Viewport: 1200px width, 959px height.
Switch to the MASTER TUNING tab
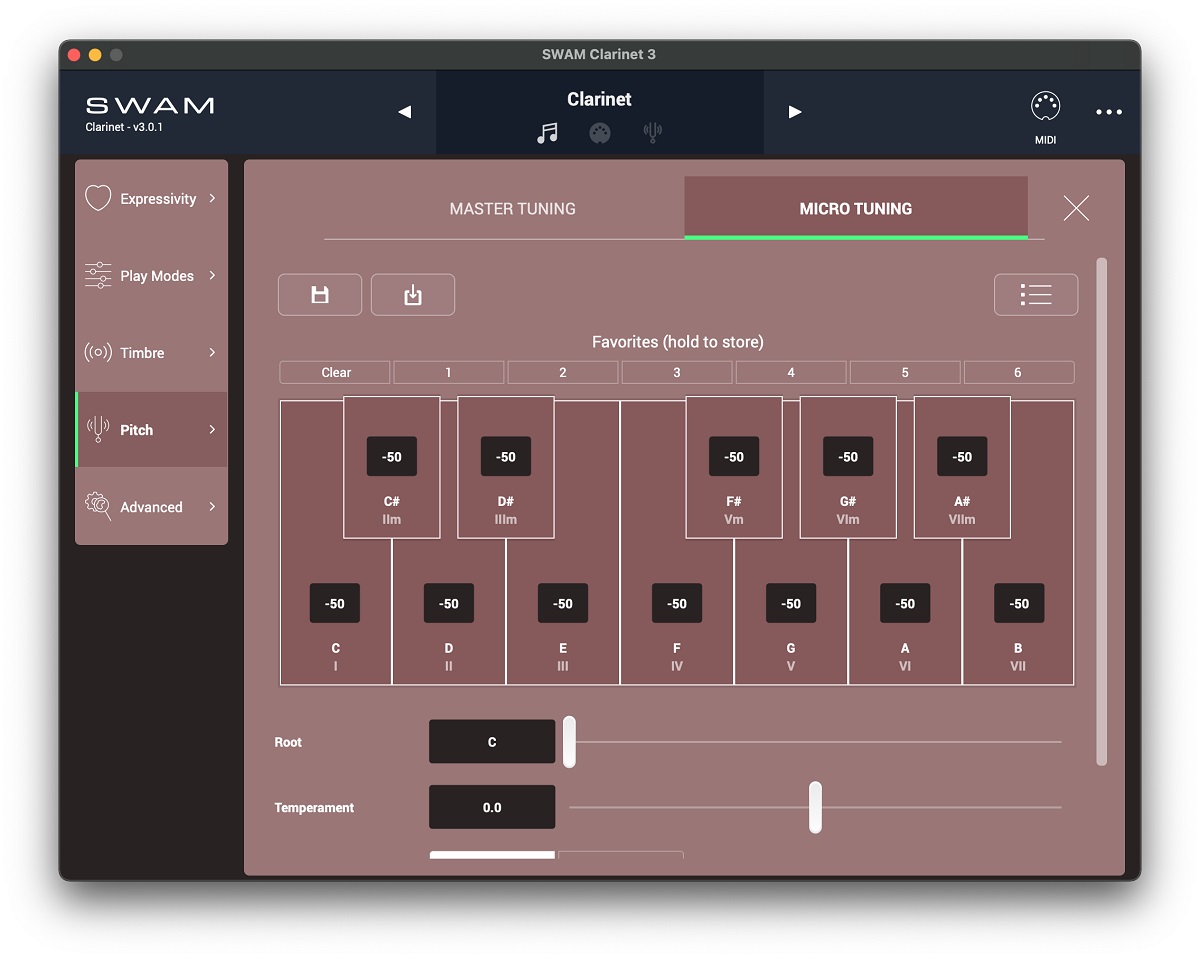(513, 209)
